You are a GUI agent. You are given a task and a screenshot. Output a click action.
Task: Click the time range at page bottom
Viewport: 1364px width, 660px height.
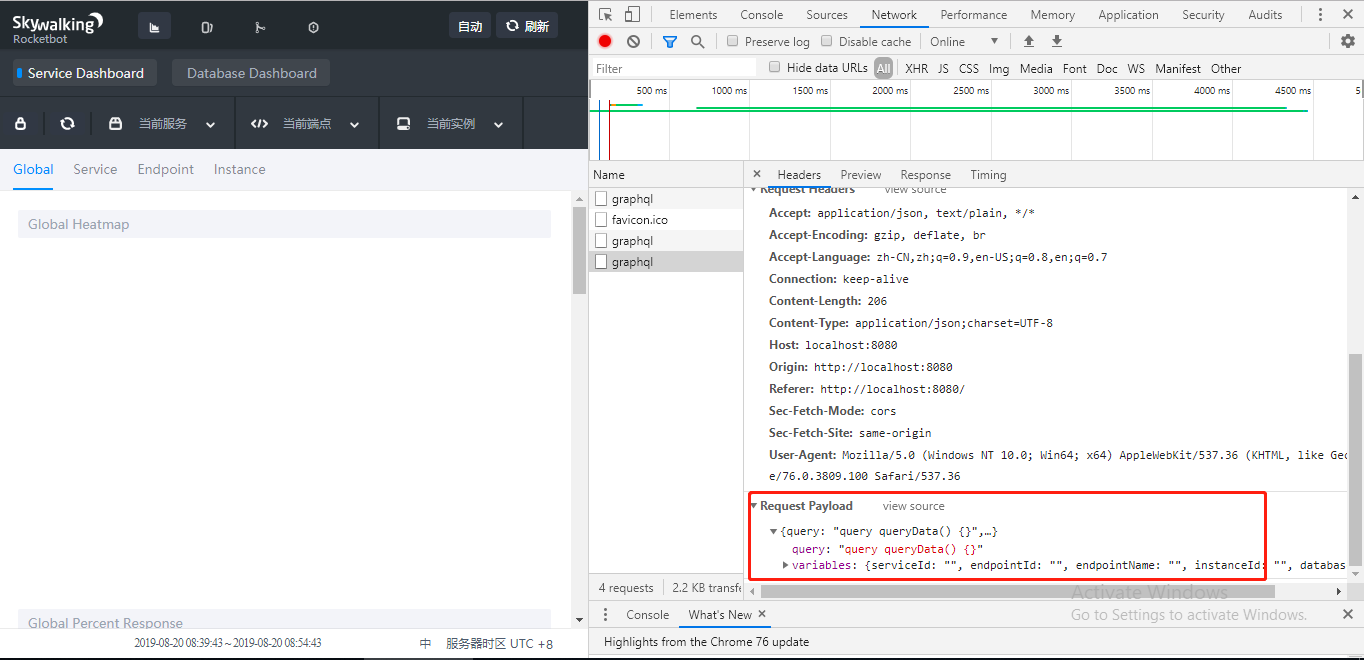pos(228,643)
